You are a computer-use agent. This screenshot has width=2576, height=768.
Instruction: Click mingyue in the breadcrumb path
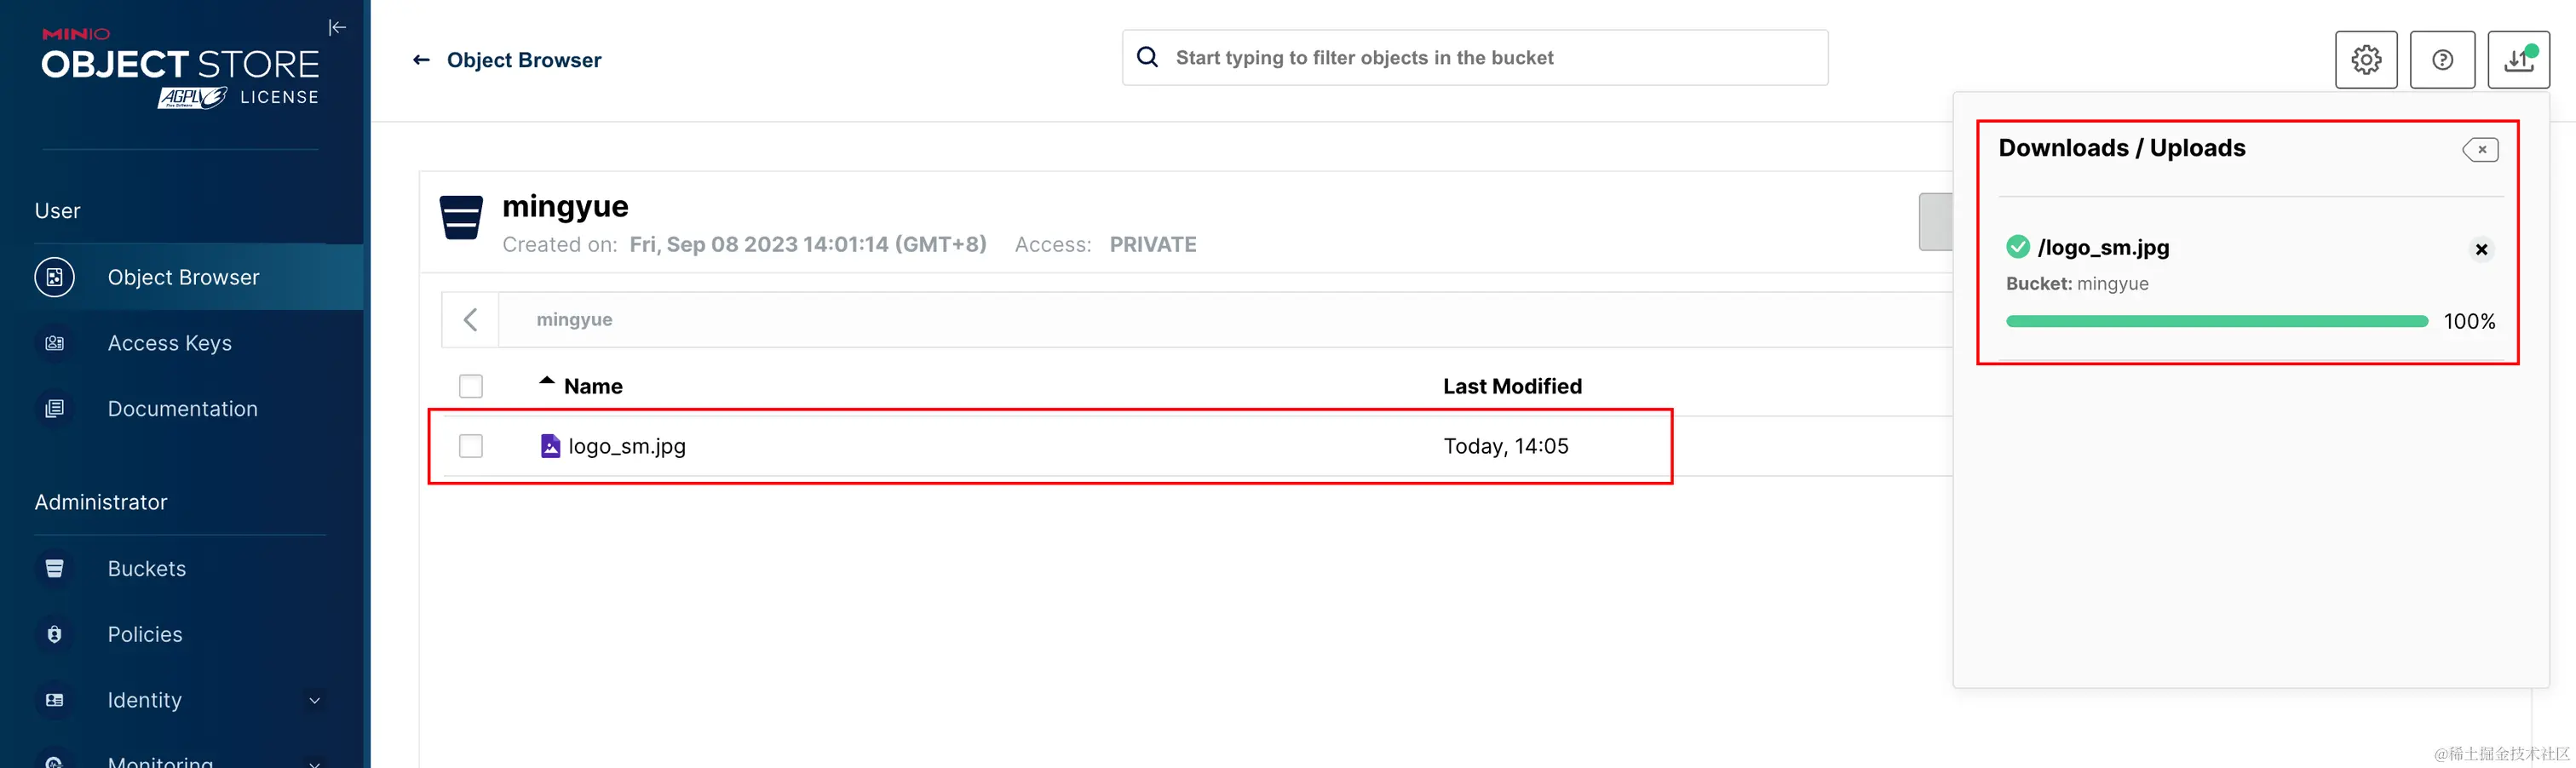574,319
